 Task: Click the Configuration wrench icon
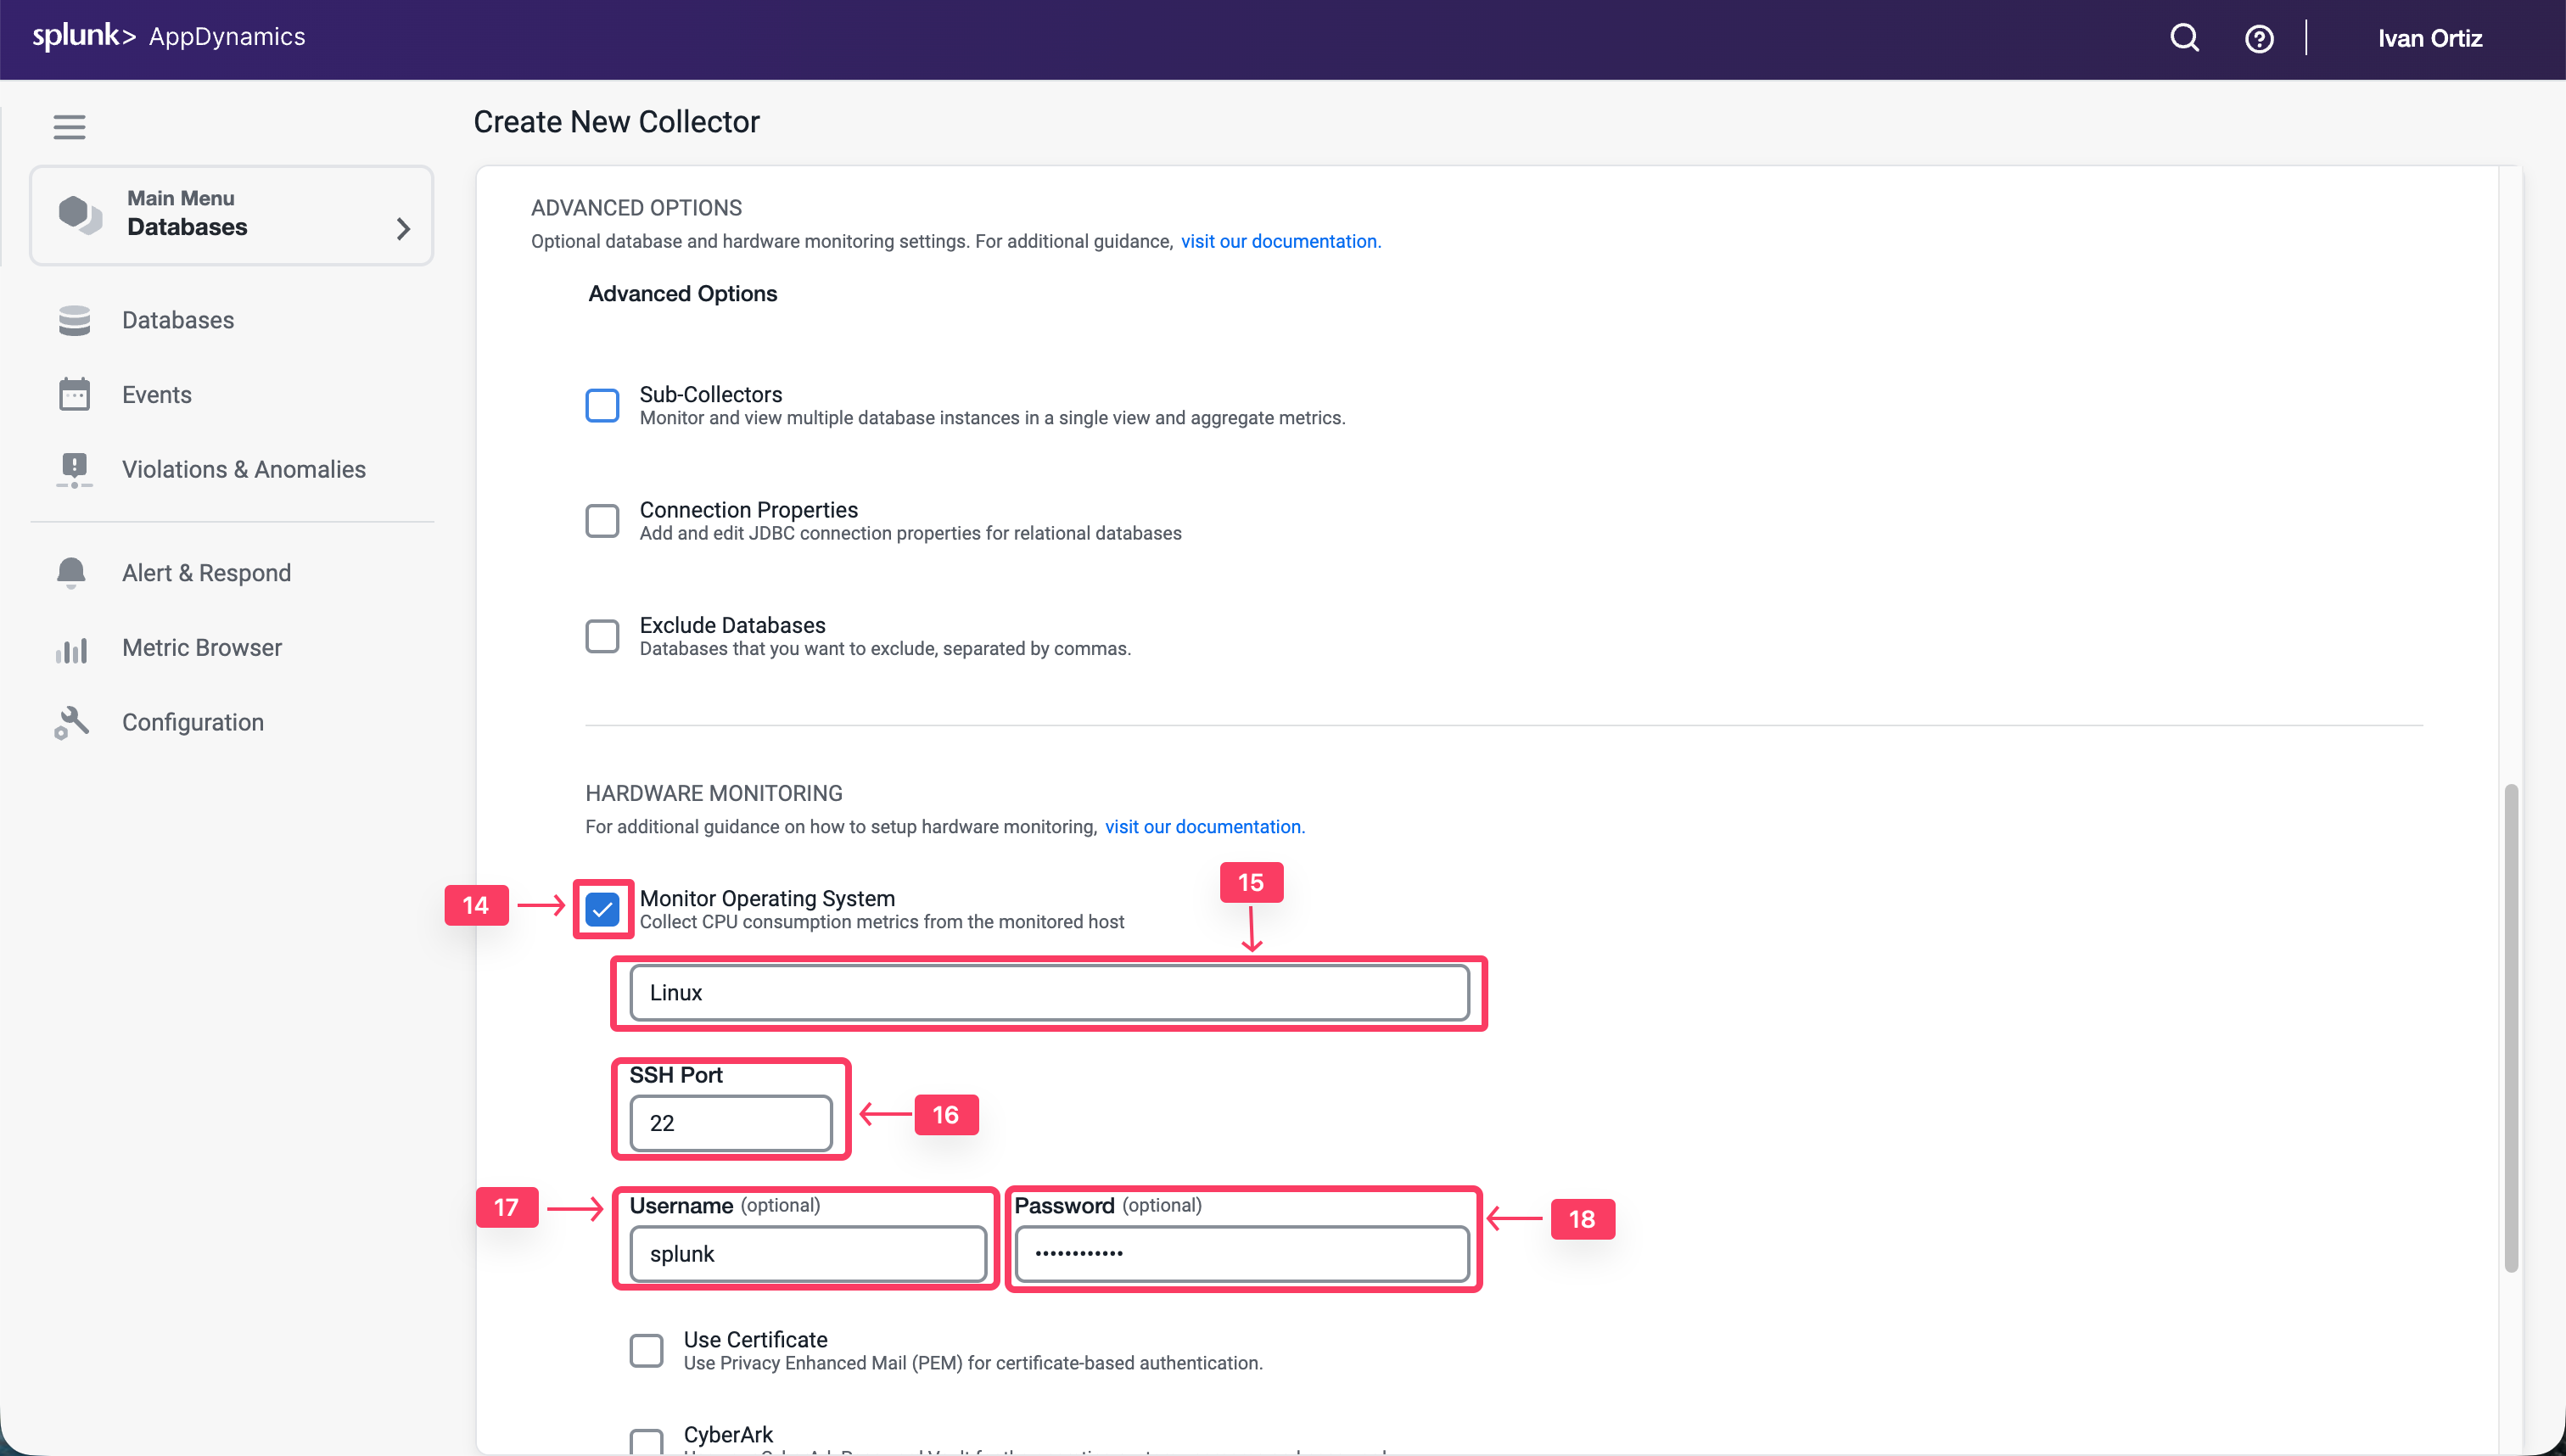click(x=71, y=722)
